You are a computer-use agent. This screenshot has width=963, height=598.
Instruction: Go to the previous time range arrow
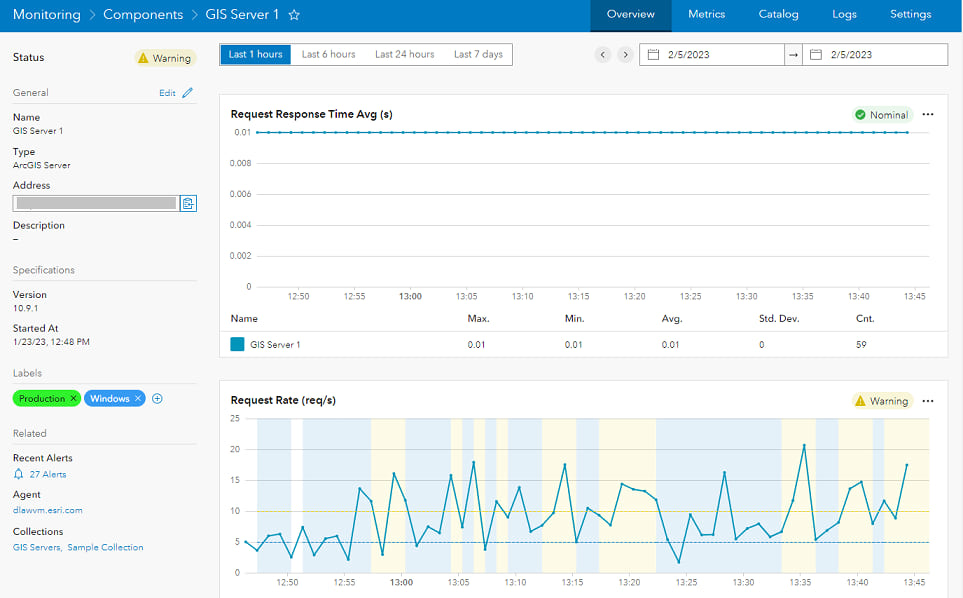pos(602,55)
